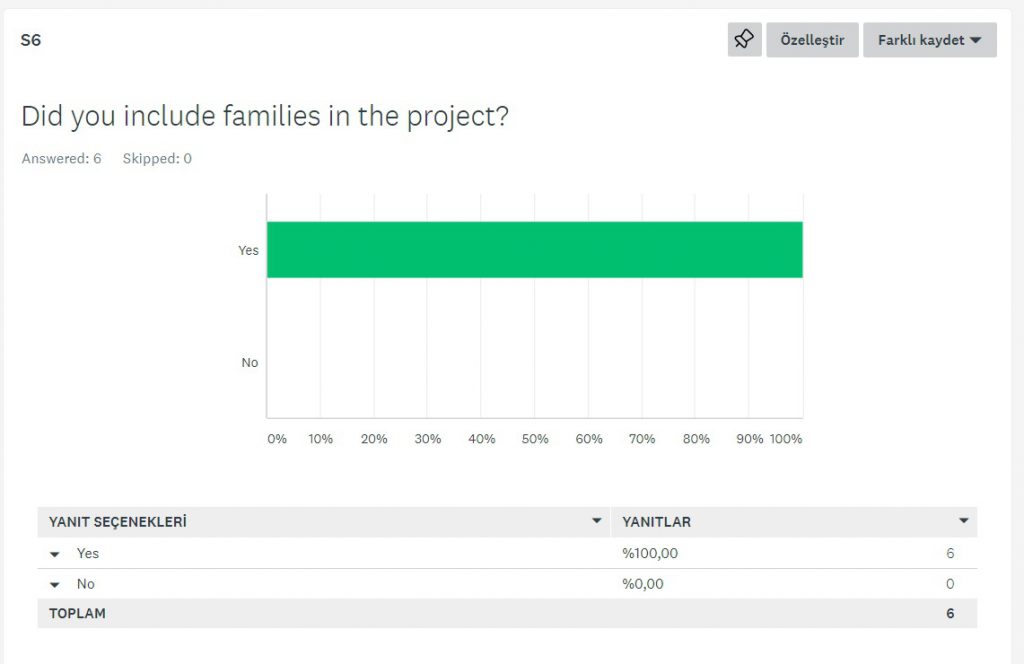
Task: Select the question title text
Action: coord(264,116)
